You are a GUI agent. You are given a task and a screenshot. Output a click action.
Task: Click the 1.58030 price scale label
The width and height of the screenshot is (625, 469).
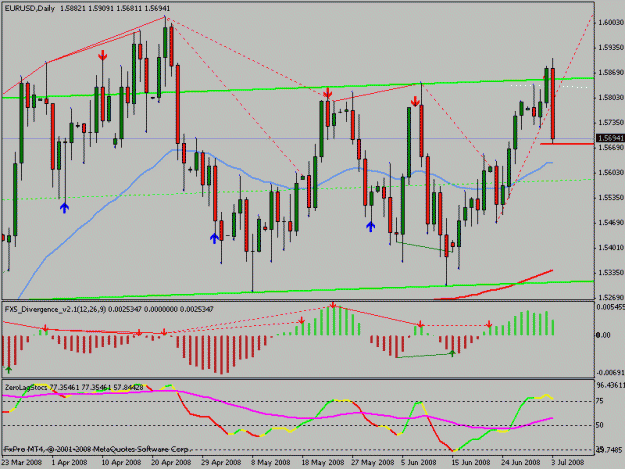tap(611, 97)
